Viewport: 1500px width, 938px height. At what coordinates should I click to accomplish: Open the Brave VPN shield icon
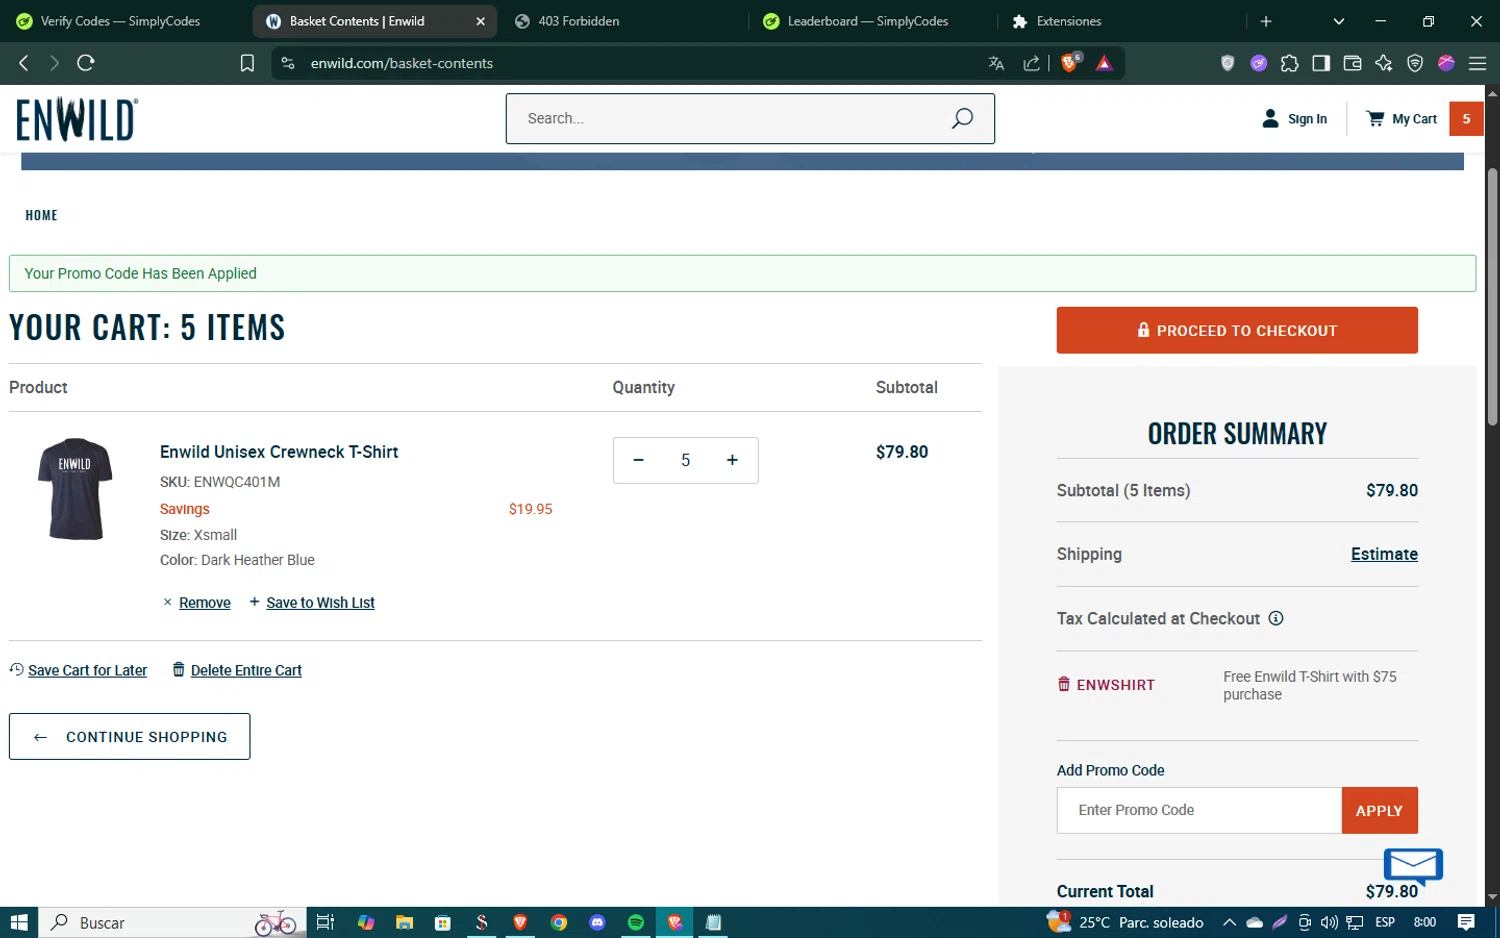tap(1415, 63)
